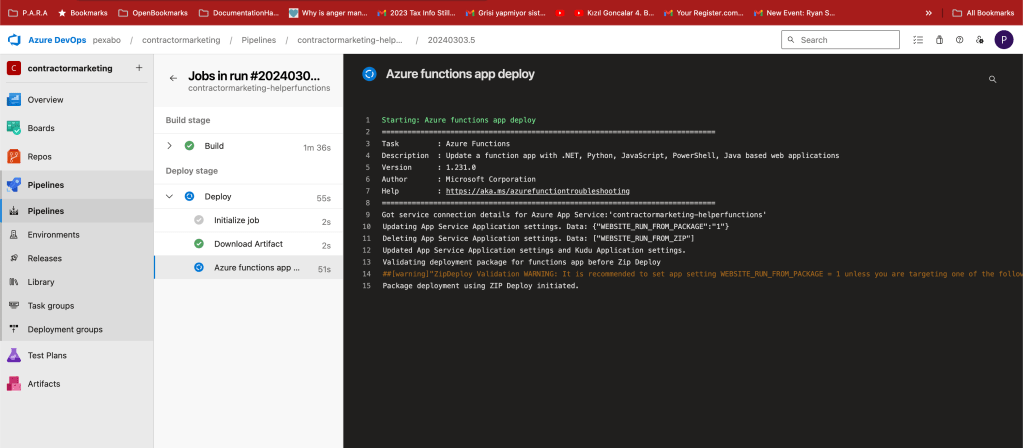
Task: Click the Pipelines breadcrumb
Action: (258, 40)
